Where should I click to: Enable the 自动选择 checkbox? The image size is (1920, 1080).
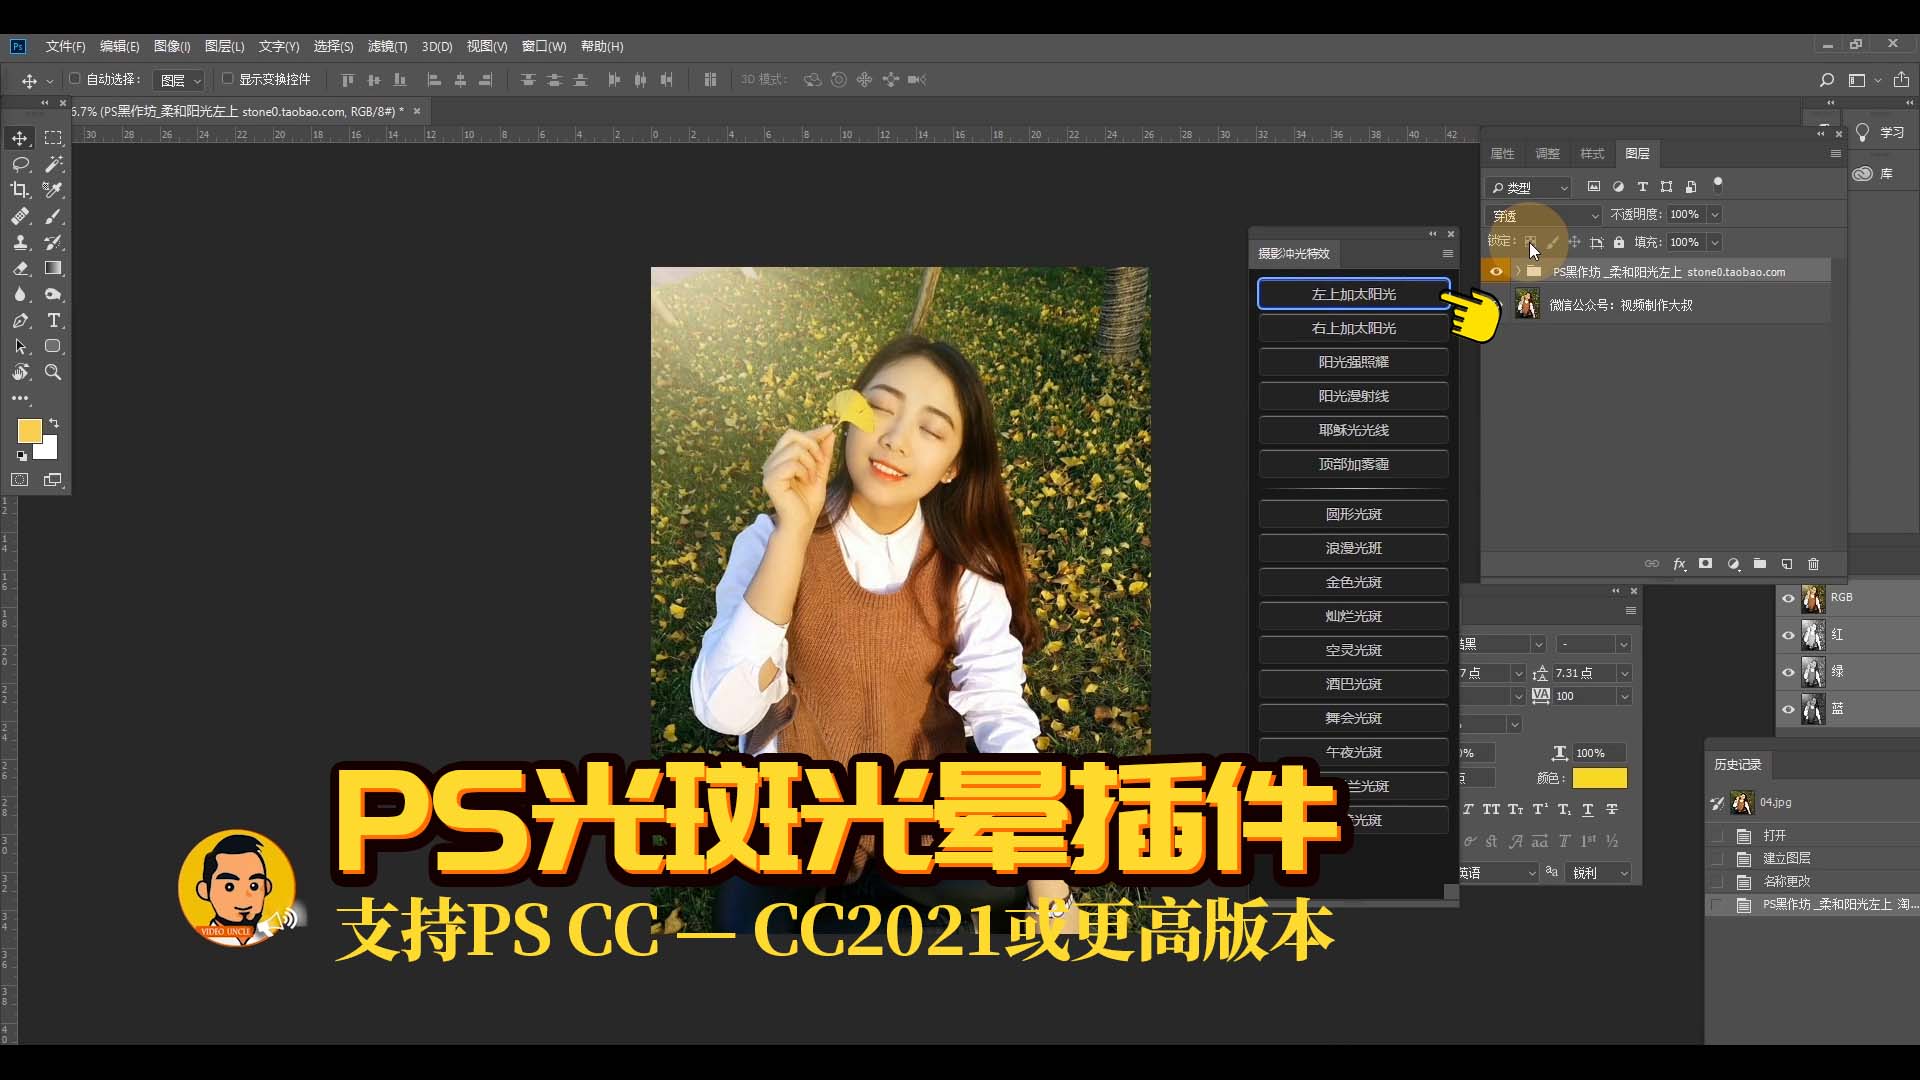(x=74, y=79)
